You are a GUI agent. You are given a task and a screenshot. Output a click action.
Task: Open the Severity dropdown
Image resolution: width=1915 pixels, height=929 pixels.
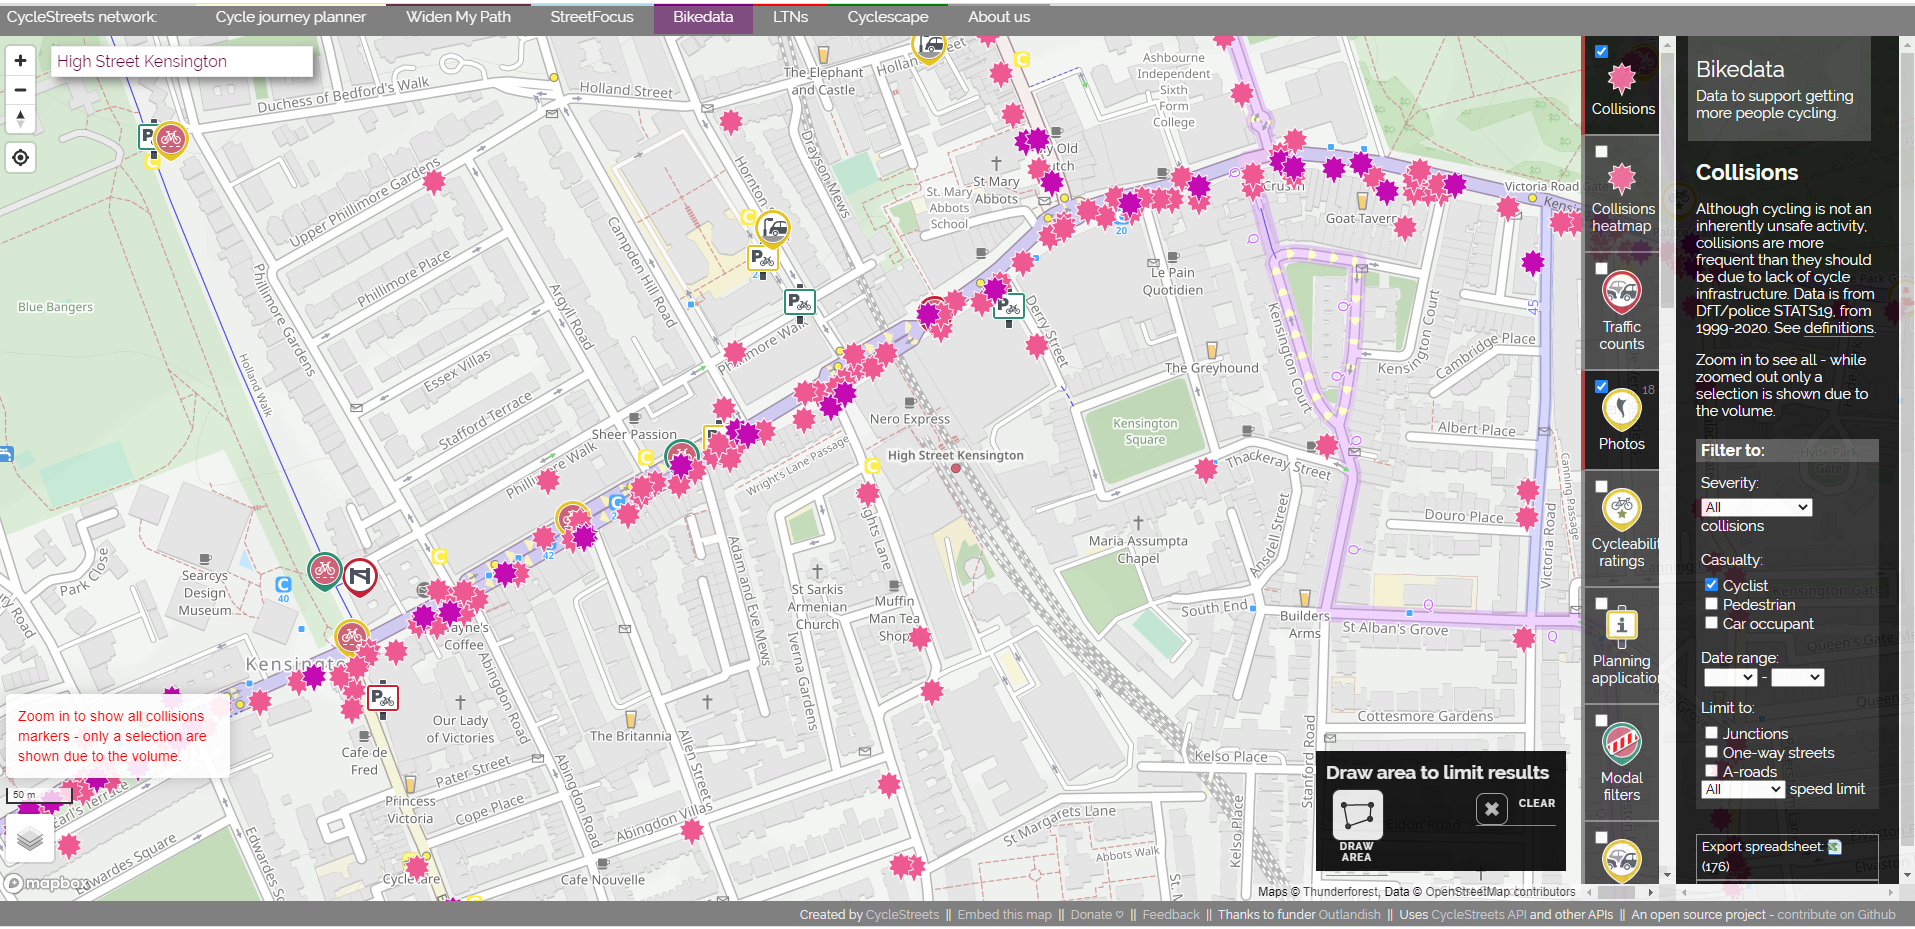(x=1757, y=507)
